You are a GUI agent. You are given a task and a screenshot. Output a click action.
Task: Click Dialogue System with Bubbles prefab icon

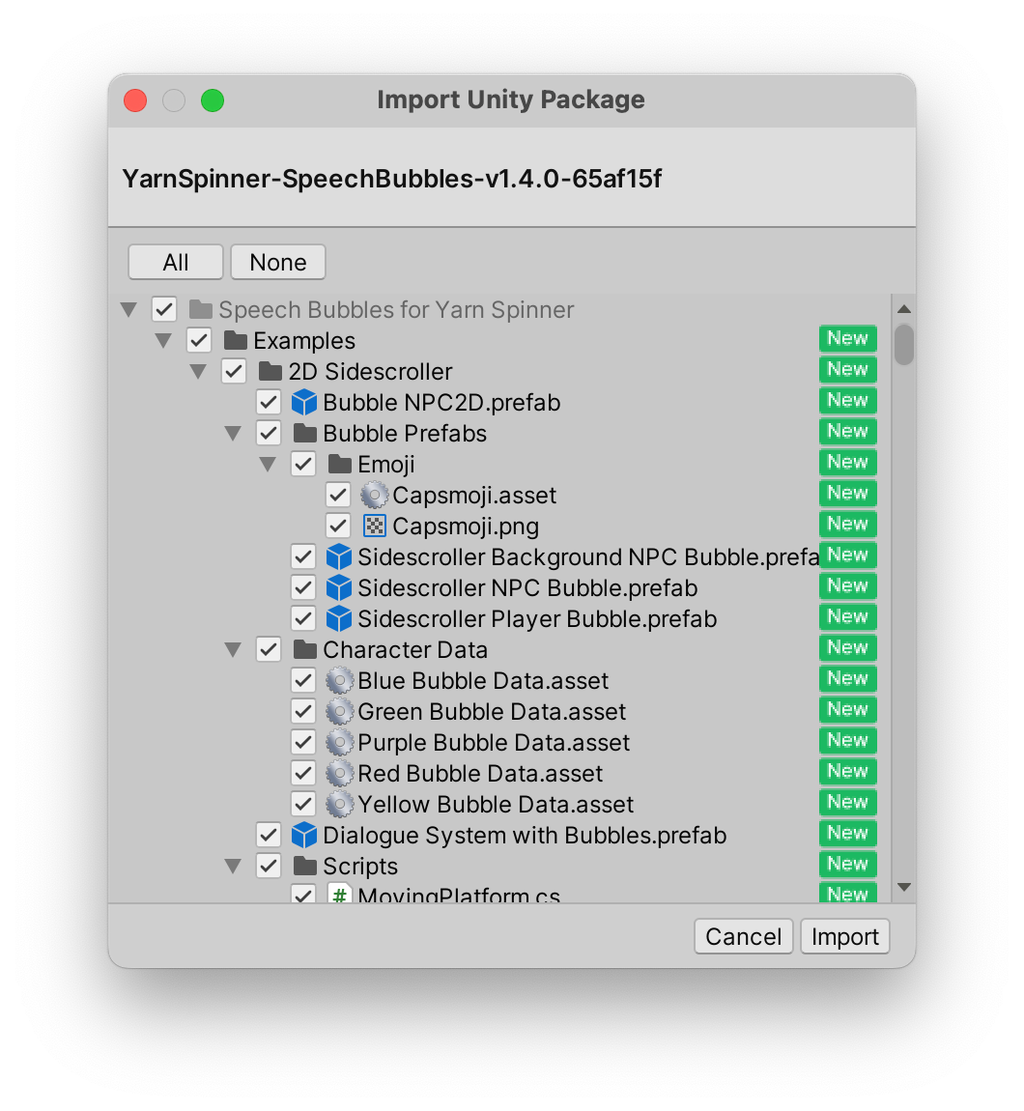(304, 835)
